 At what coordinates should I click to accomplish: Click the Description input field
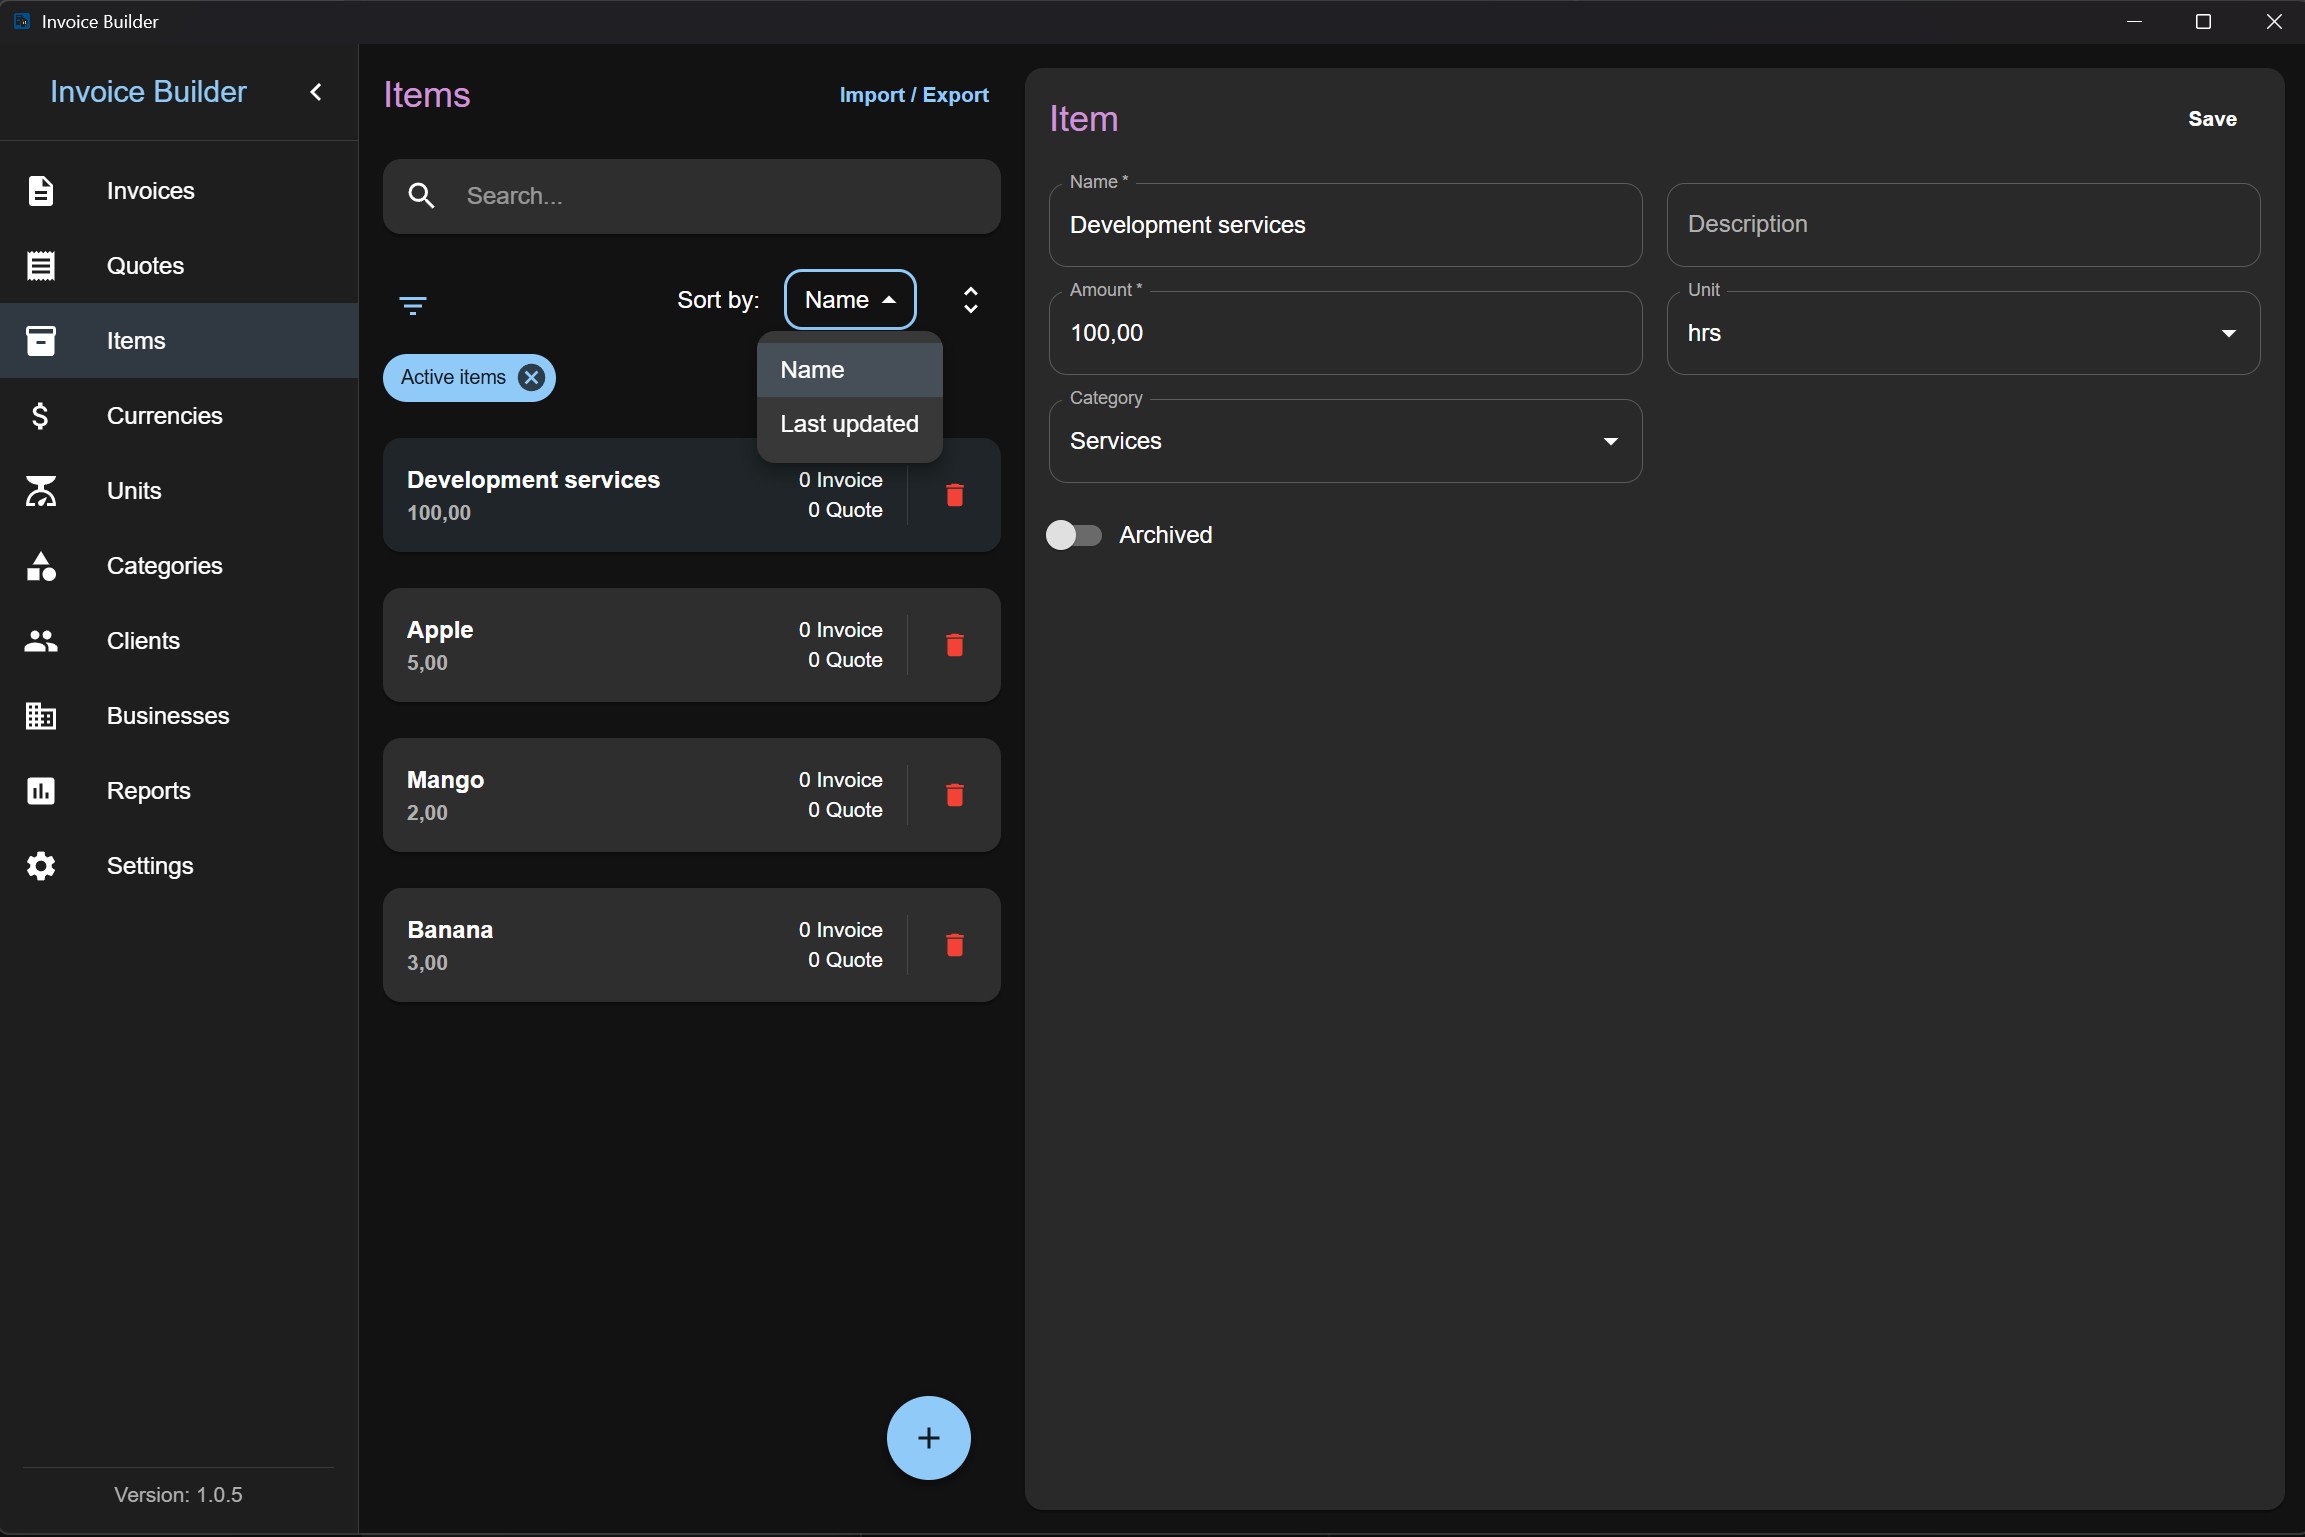[1963, 225]
